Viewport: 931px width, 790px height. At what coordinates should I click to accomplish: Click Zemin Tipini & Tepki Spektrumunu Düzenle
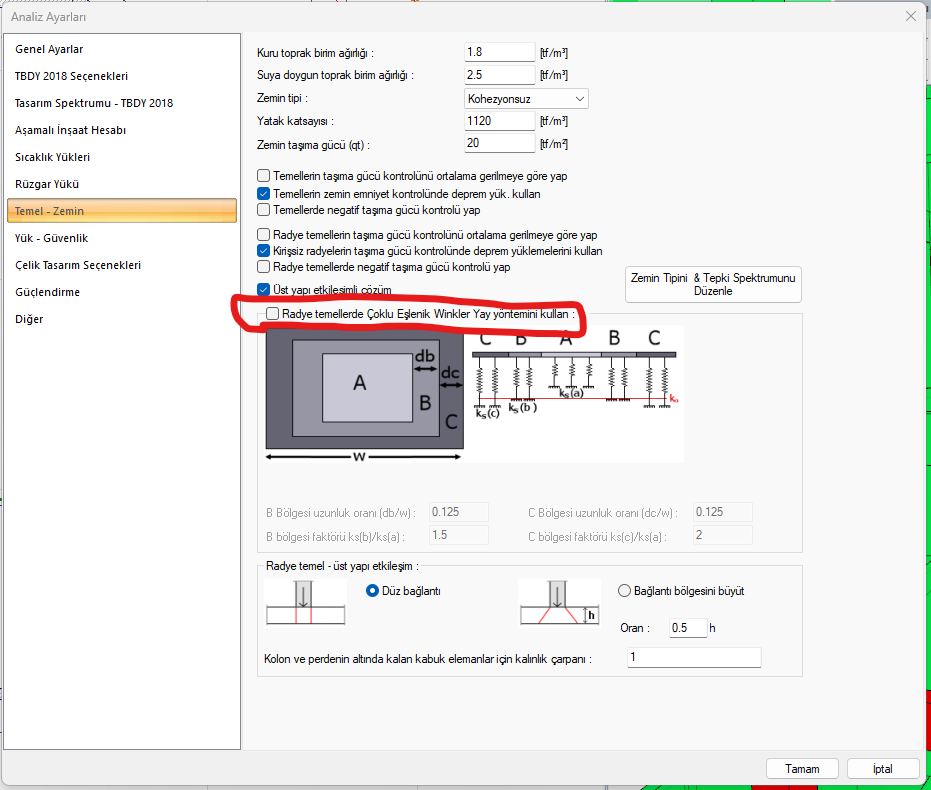(x=713, y=284)
